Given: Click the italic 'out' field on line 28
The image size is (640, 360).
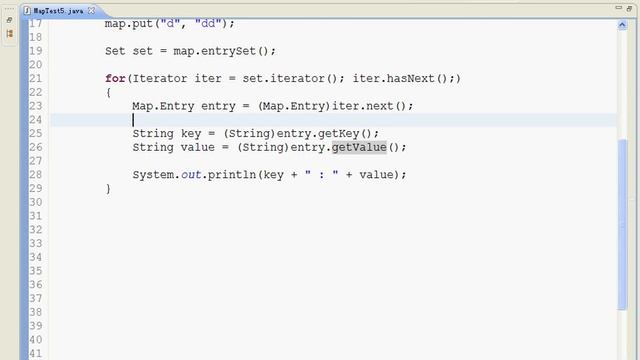Looking at the screenshot, I should 191,175.
